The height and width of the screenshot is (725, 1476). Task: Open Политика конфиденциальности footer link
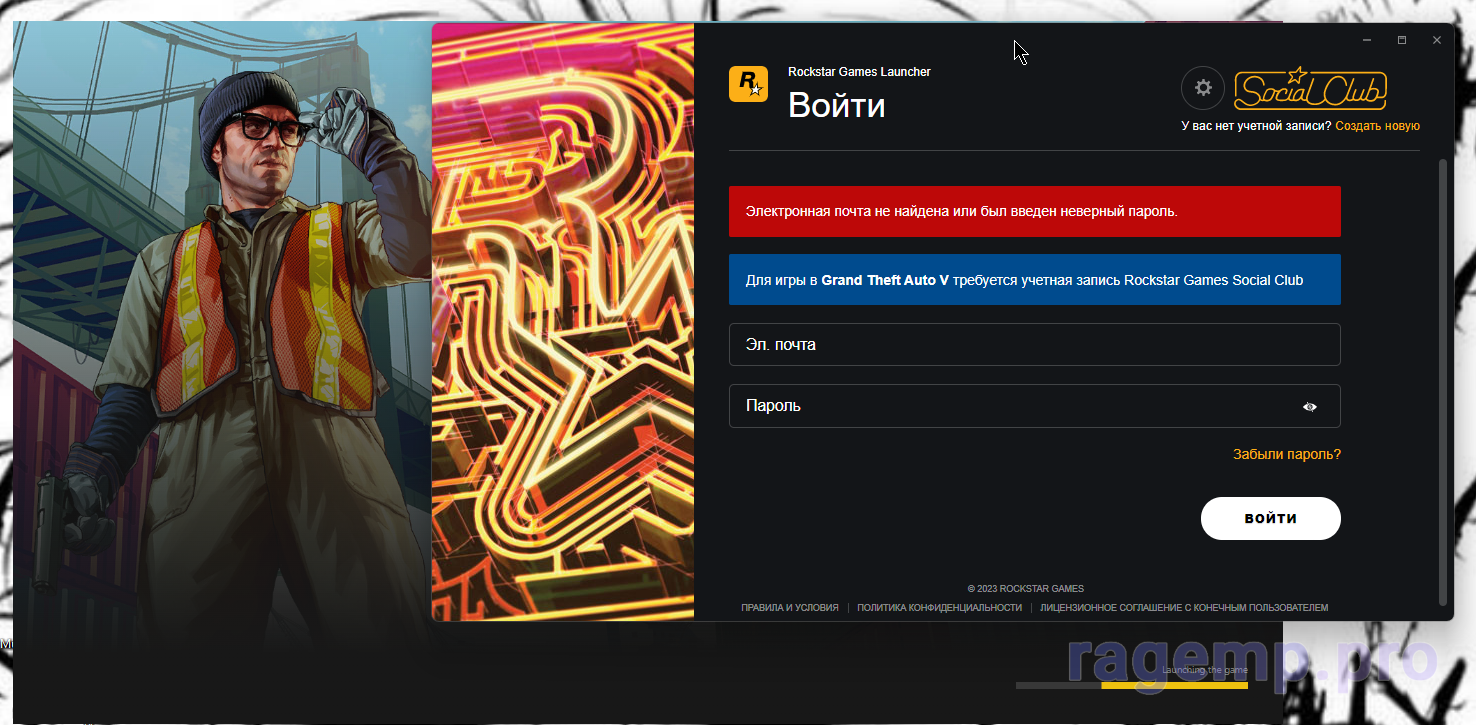tap(939, 608)
